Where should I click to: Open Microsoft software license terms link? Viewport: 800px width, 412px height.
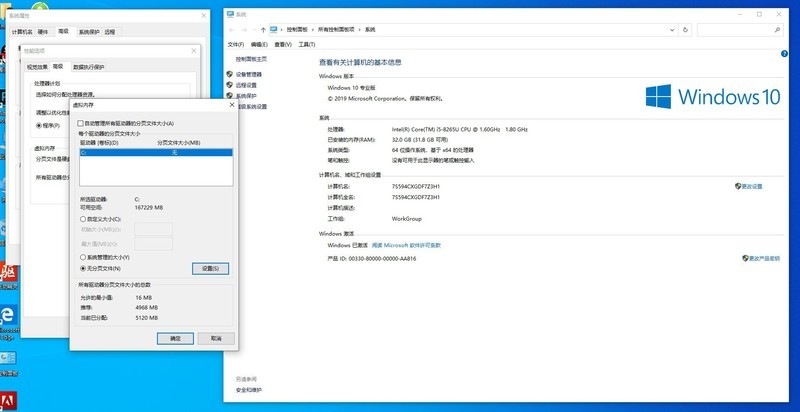coord(406,245)
